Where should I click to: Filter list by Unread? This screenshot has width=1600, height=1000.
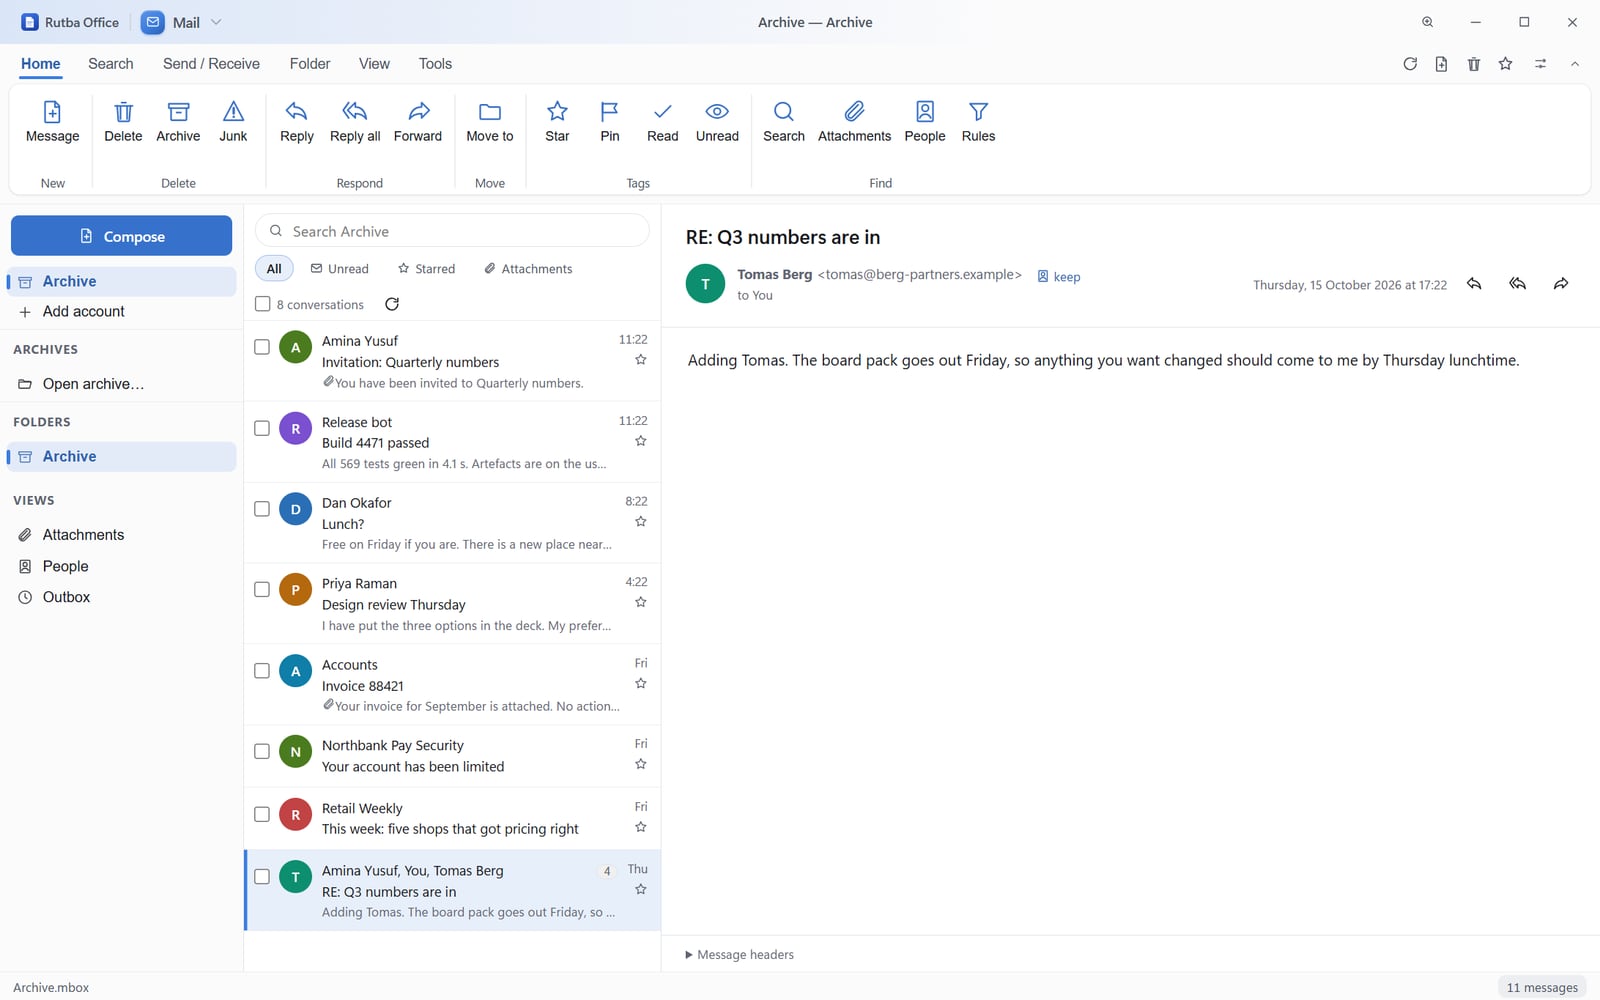[339, 269]
